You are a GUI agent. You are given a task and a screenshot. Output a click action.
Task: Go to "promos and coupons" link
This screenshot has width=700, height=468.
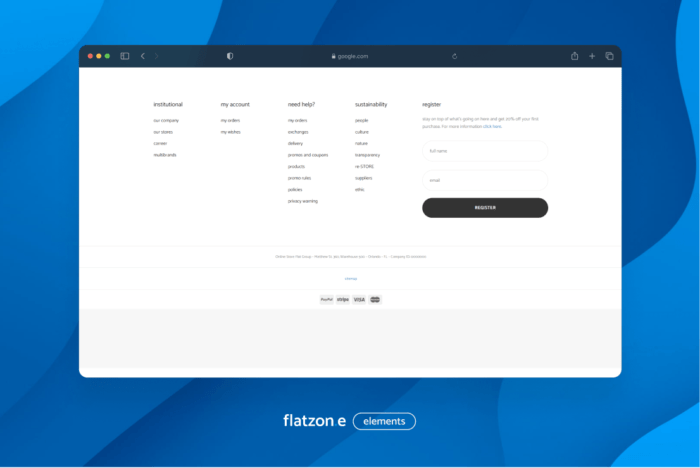(308, 155)
